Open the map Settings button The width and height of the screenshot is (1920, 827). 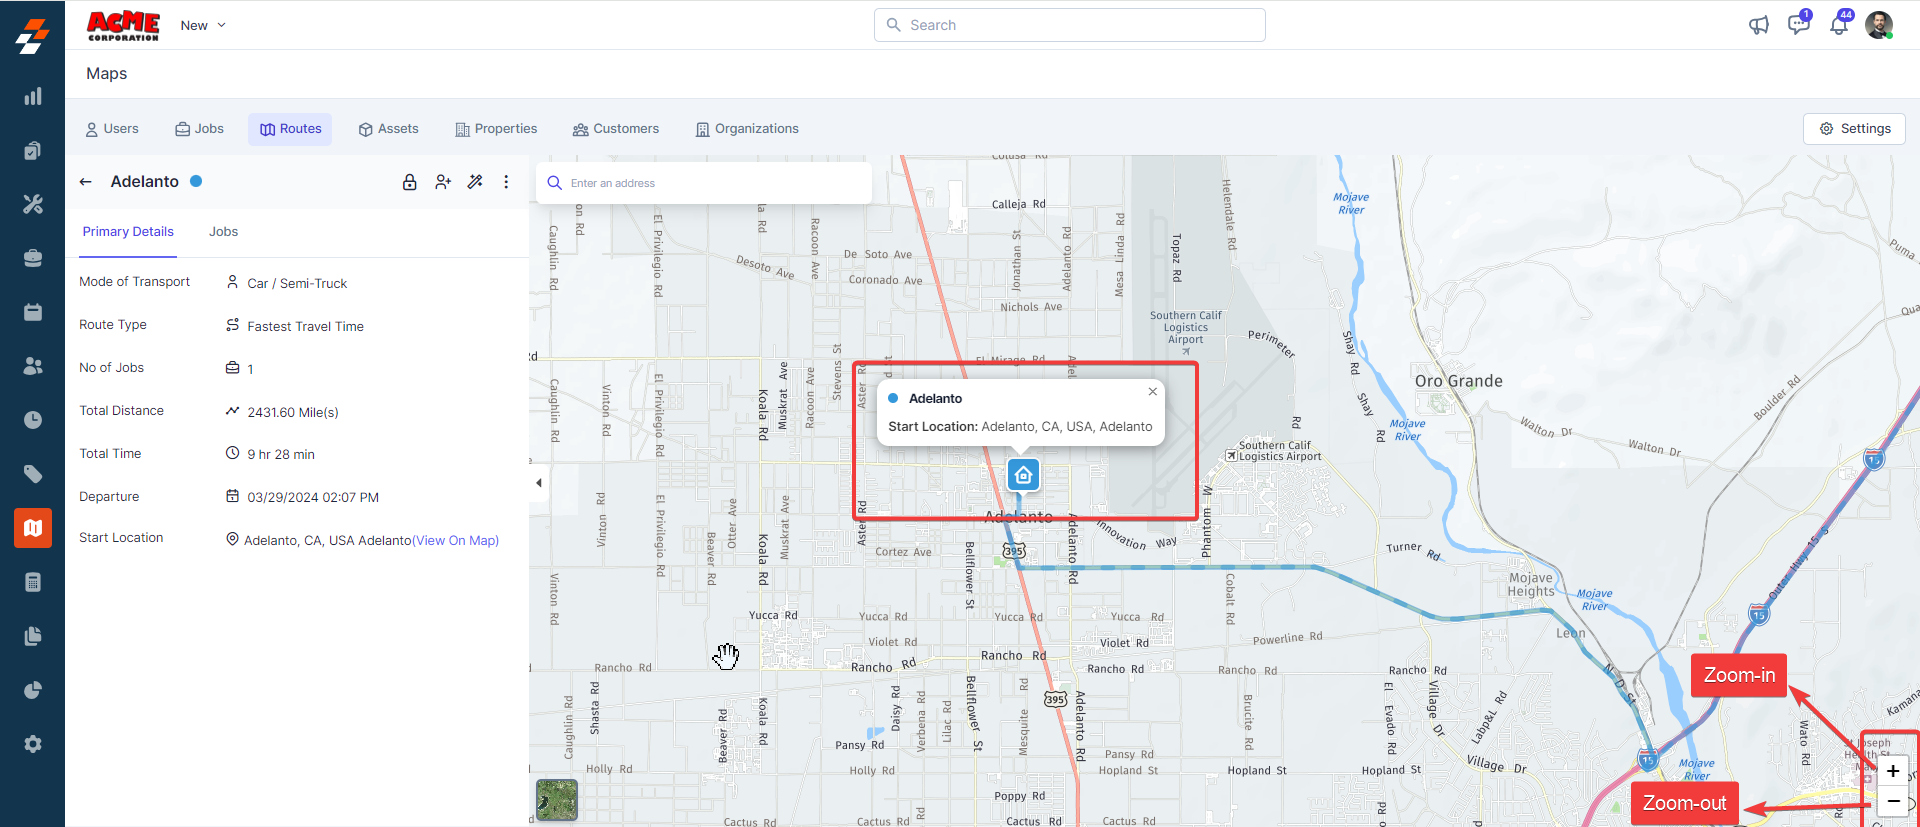[1855, 129]
